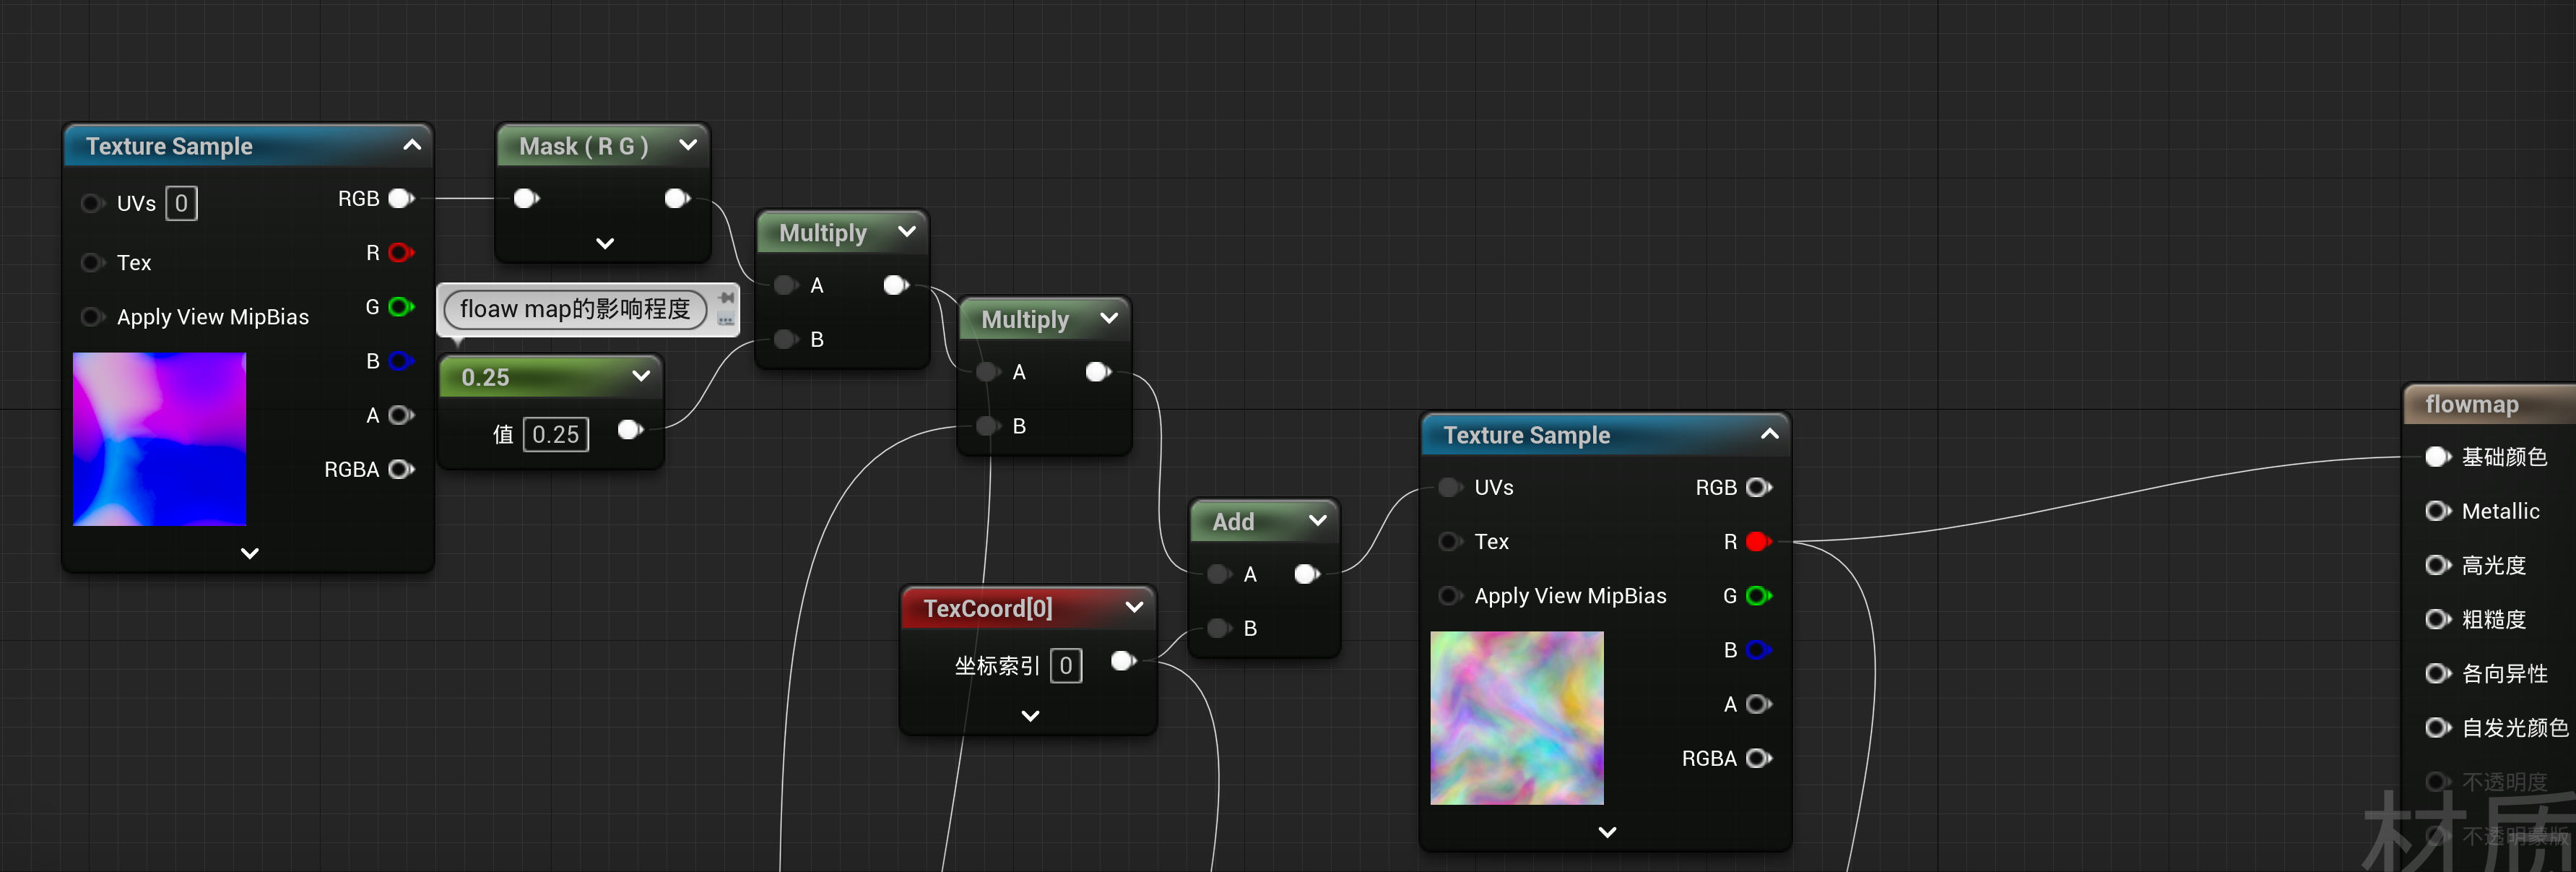Click blue B output pin of right Texture Sample

pyautogui.click(x=1759, y=650)
